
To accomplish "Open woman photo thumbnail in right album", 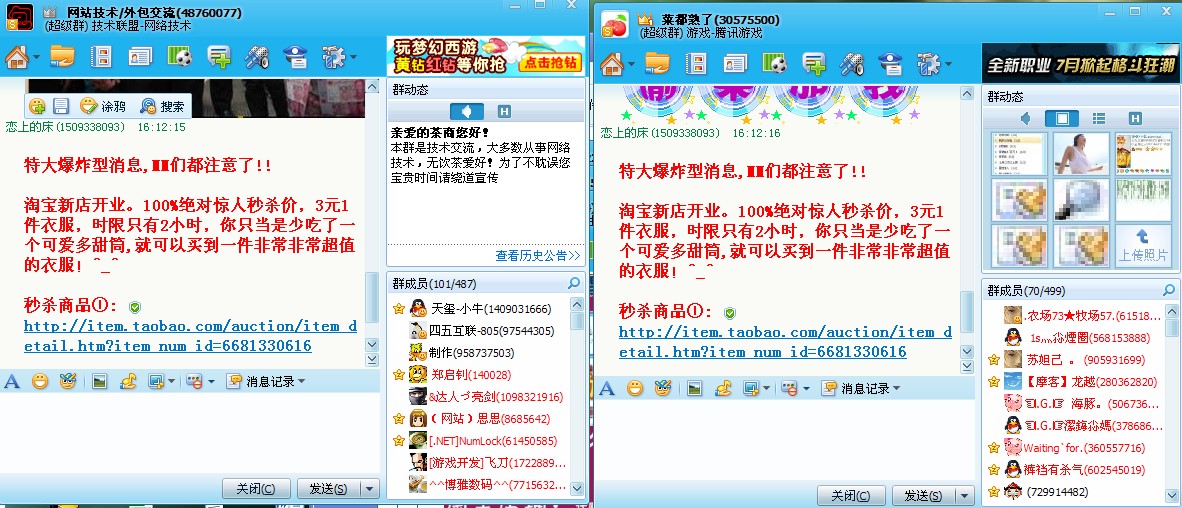I will [x=1081, y=154].
